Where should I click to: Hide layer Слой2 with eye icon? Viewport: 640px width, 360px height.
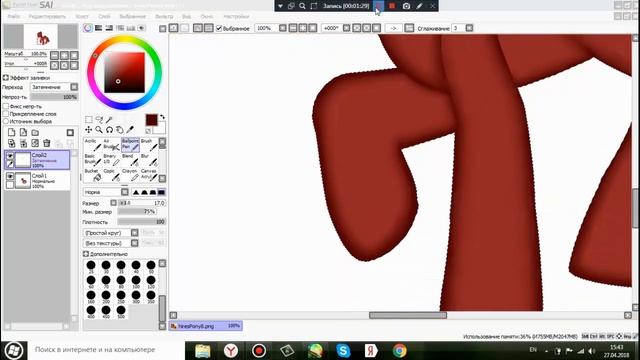(x=10, y=156)
